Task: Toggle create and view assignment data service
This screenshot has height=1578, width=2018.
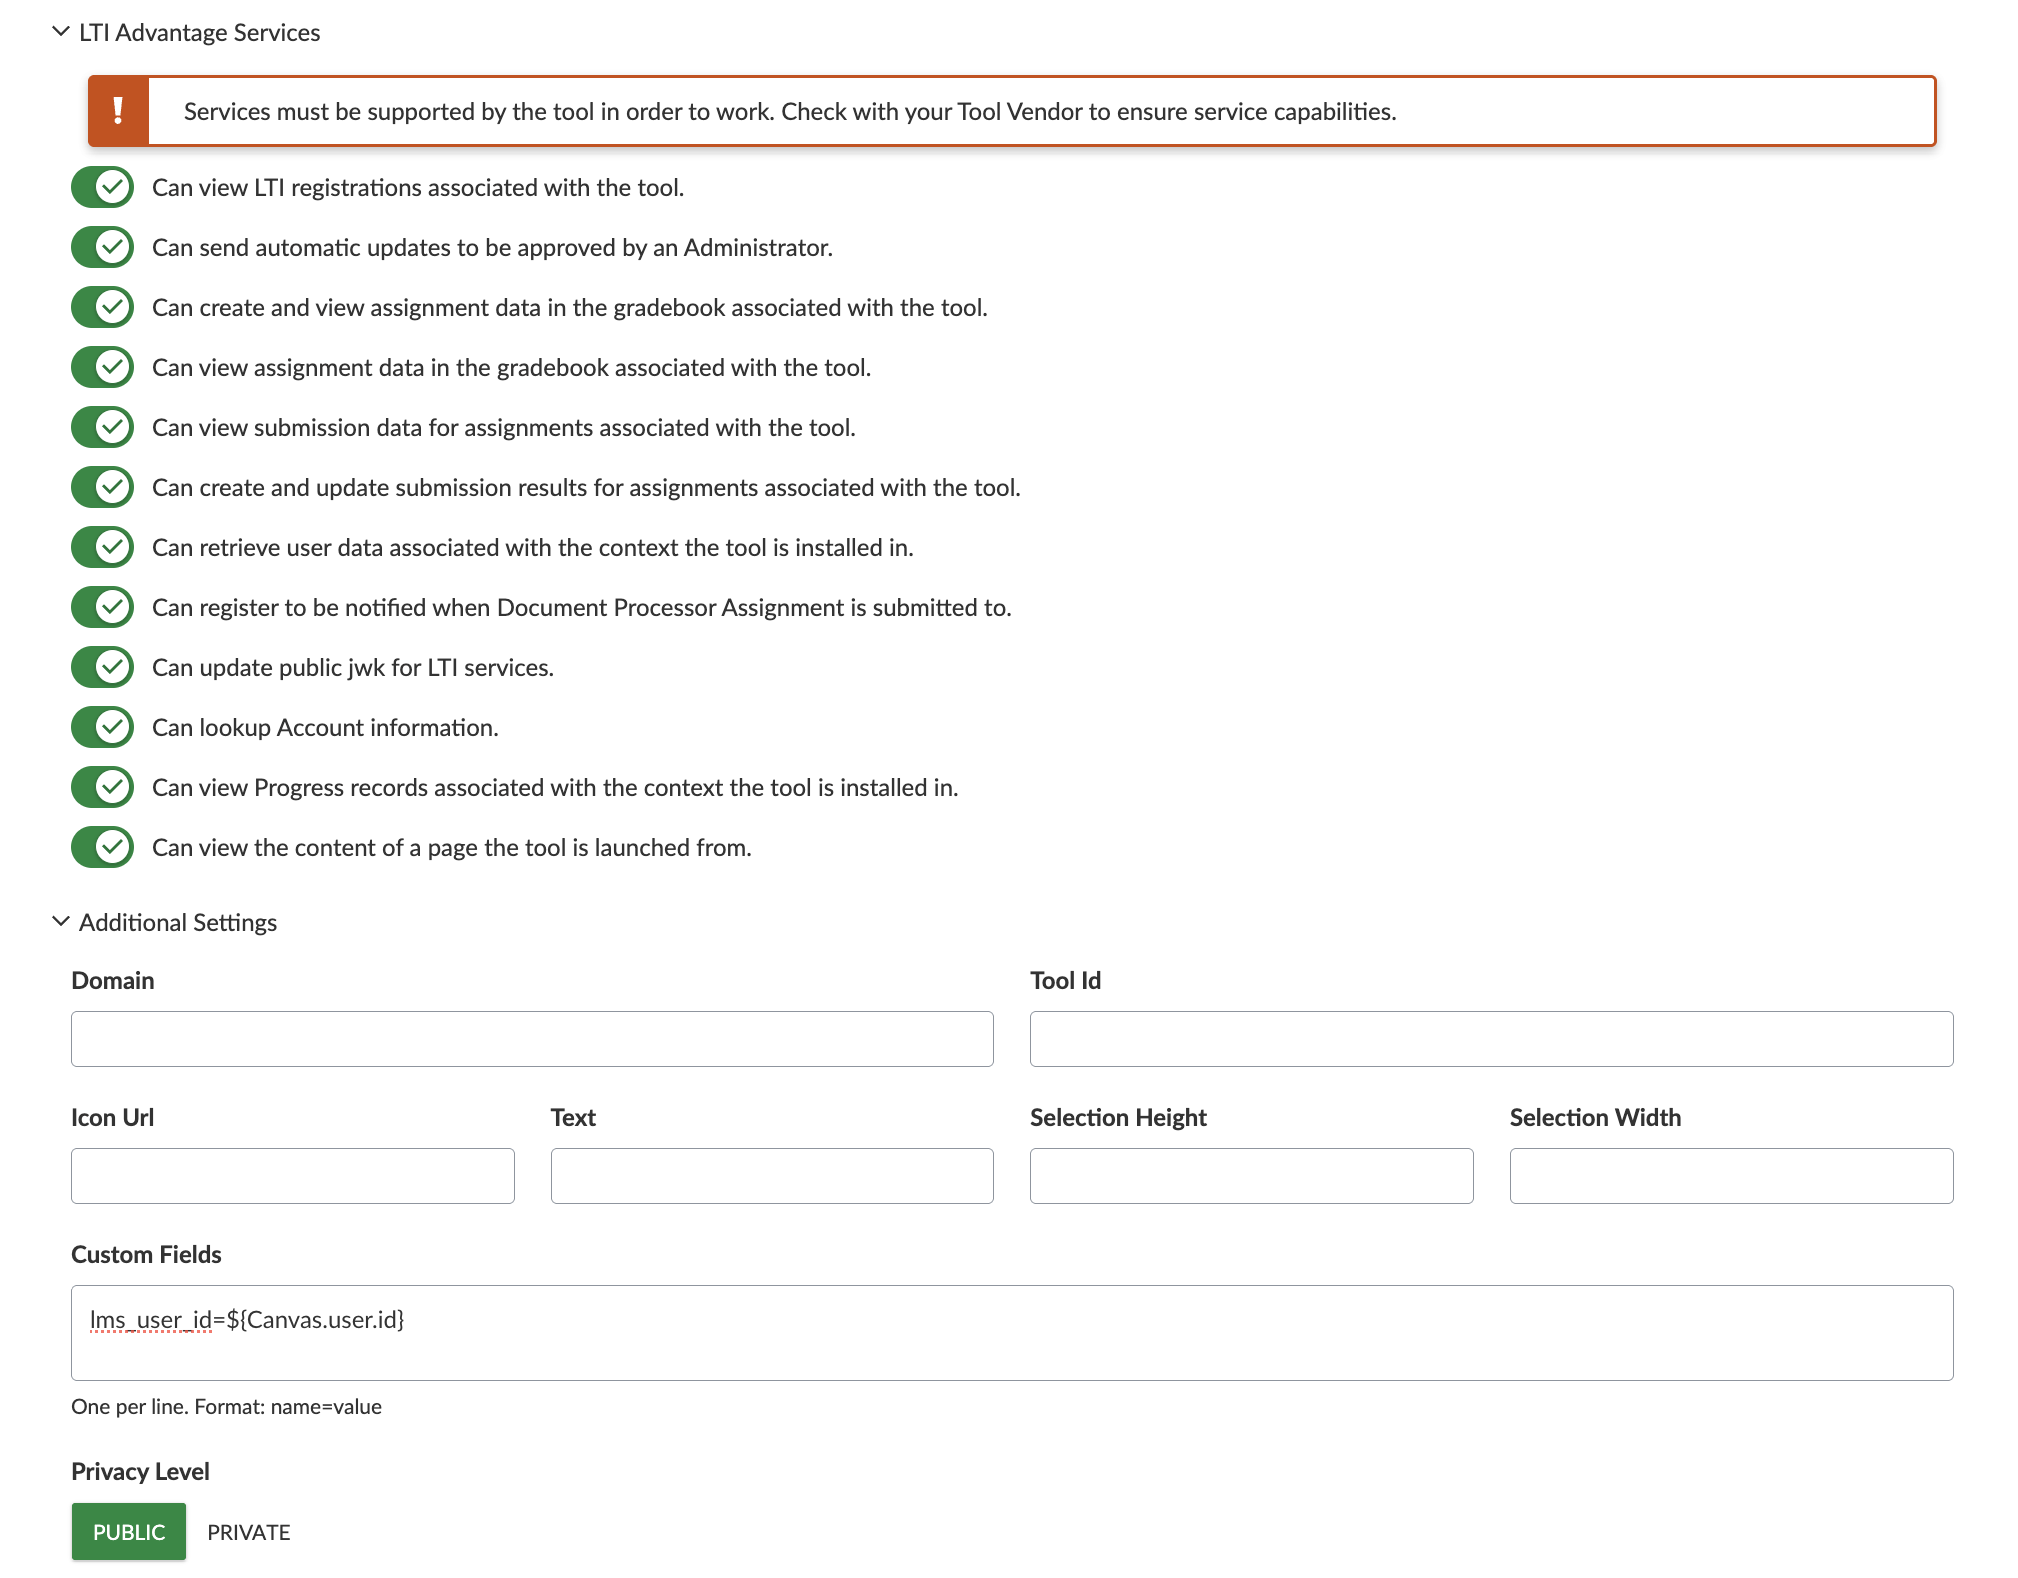Action: 103,307
